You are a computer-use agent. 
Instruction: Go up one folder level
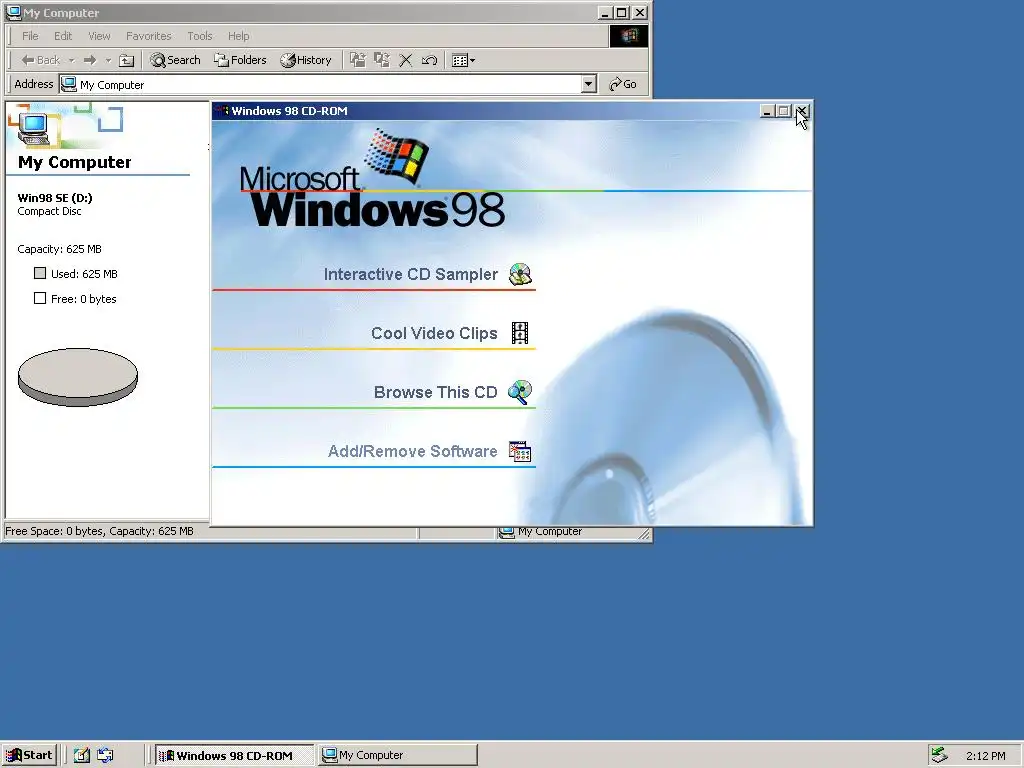(127, 60)
